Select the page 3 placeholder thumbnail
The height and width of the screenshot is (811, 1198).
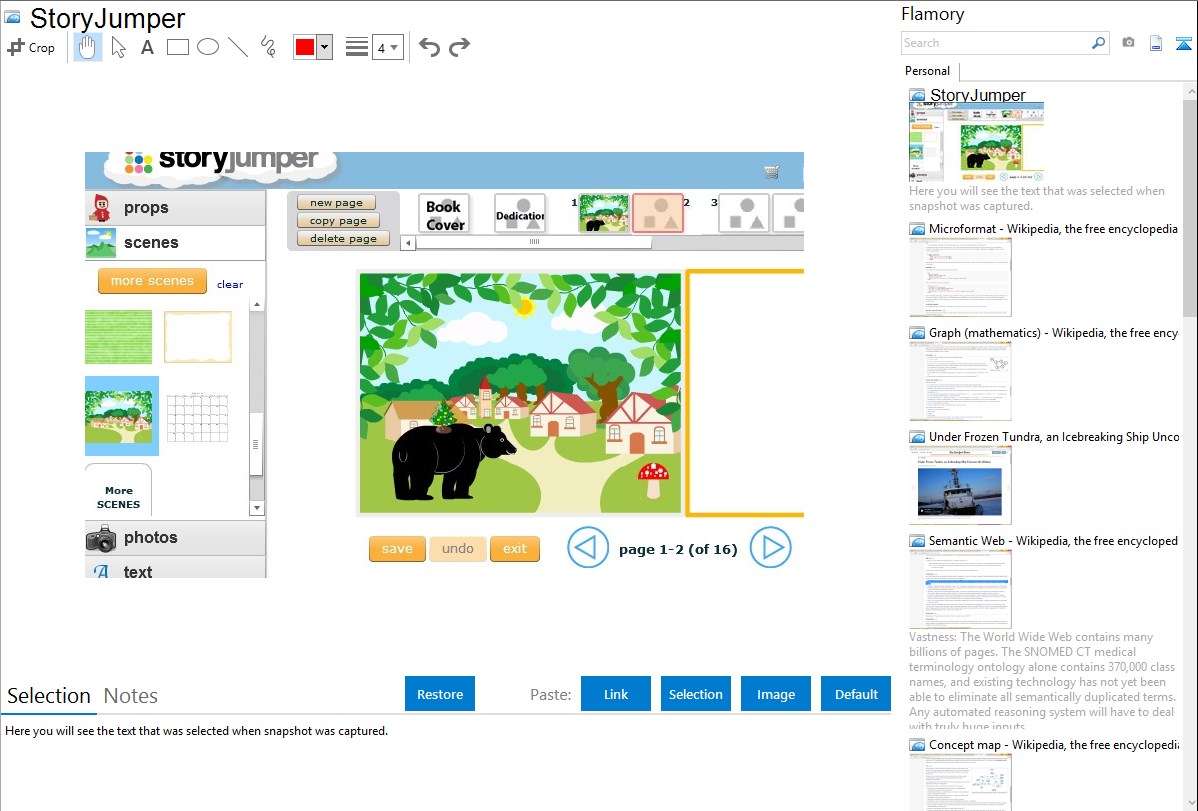point(743,214)
